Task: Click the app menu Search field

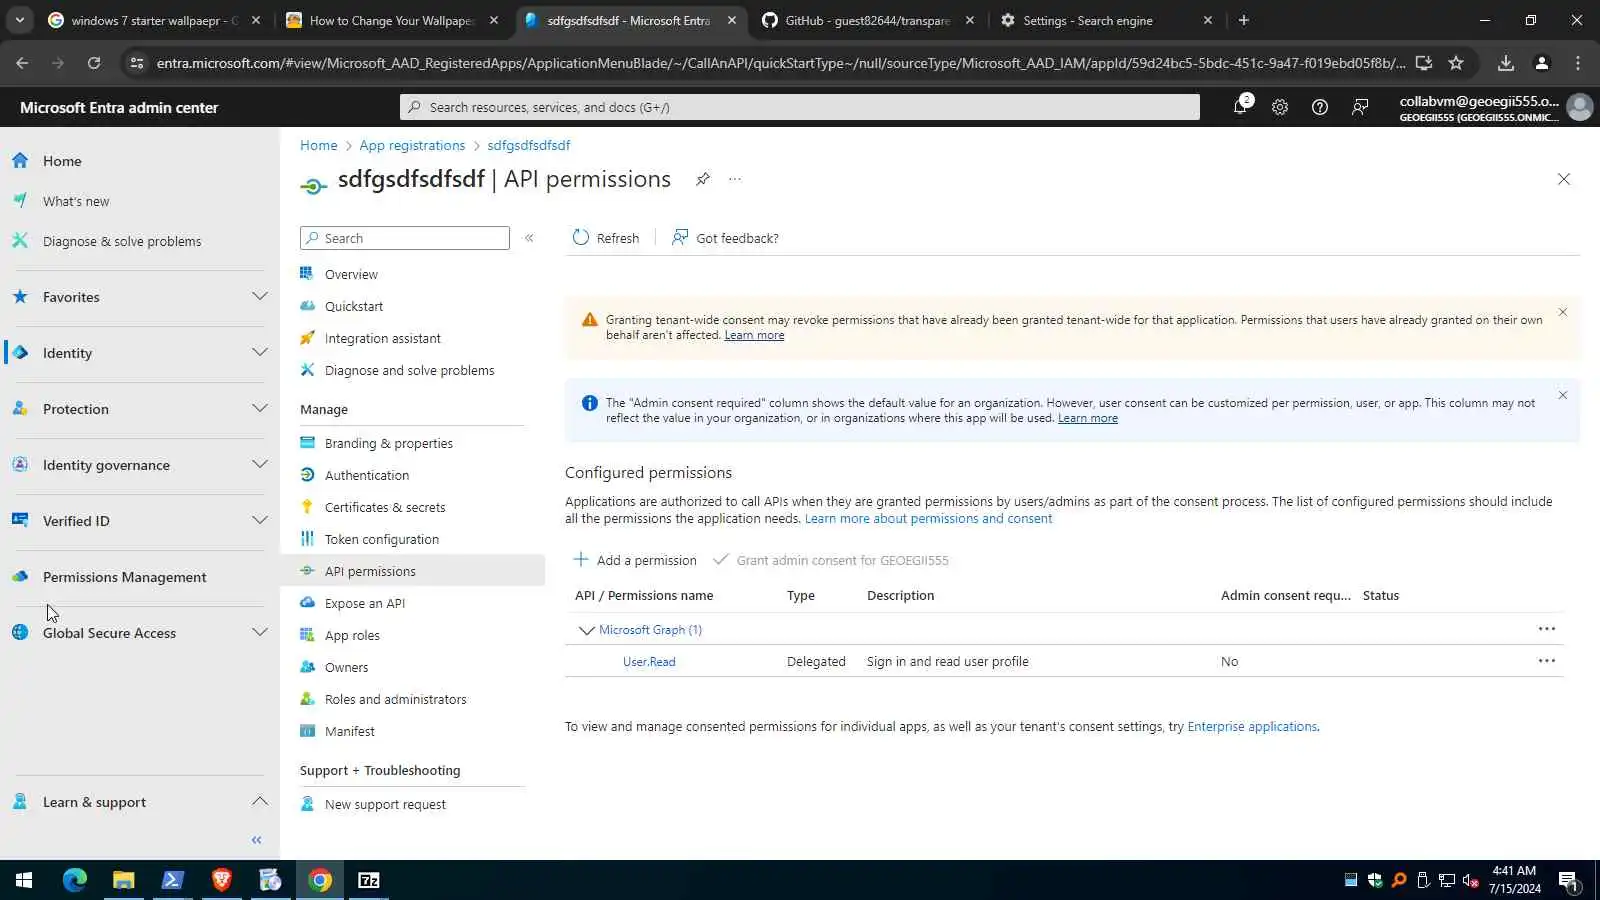Action: [405, 238]
